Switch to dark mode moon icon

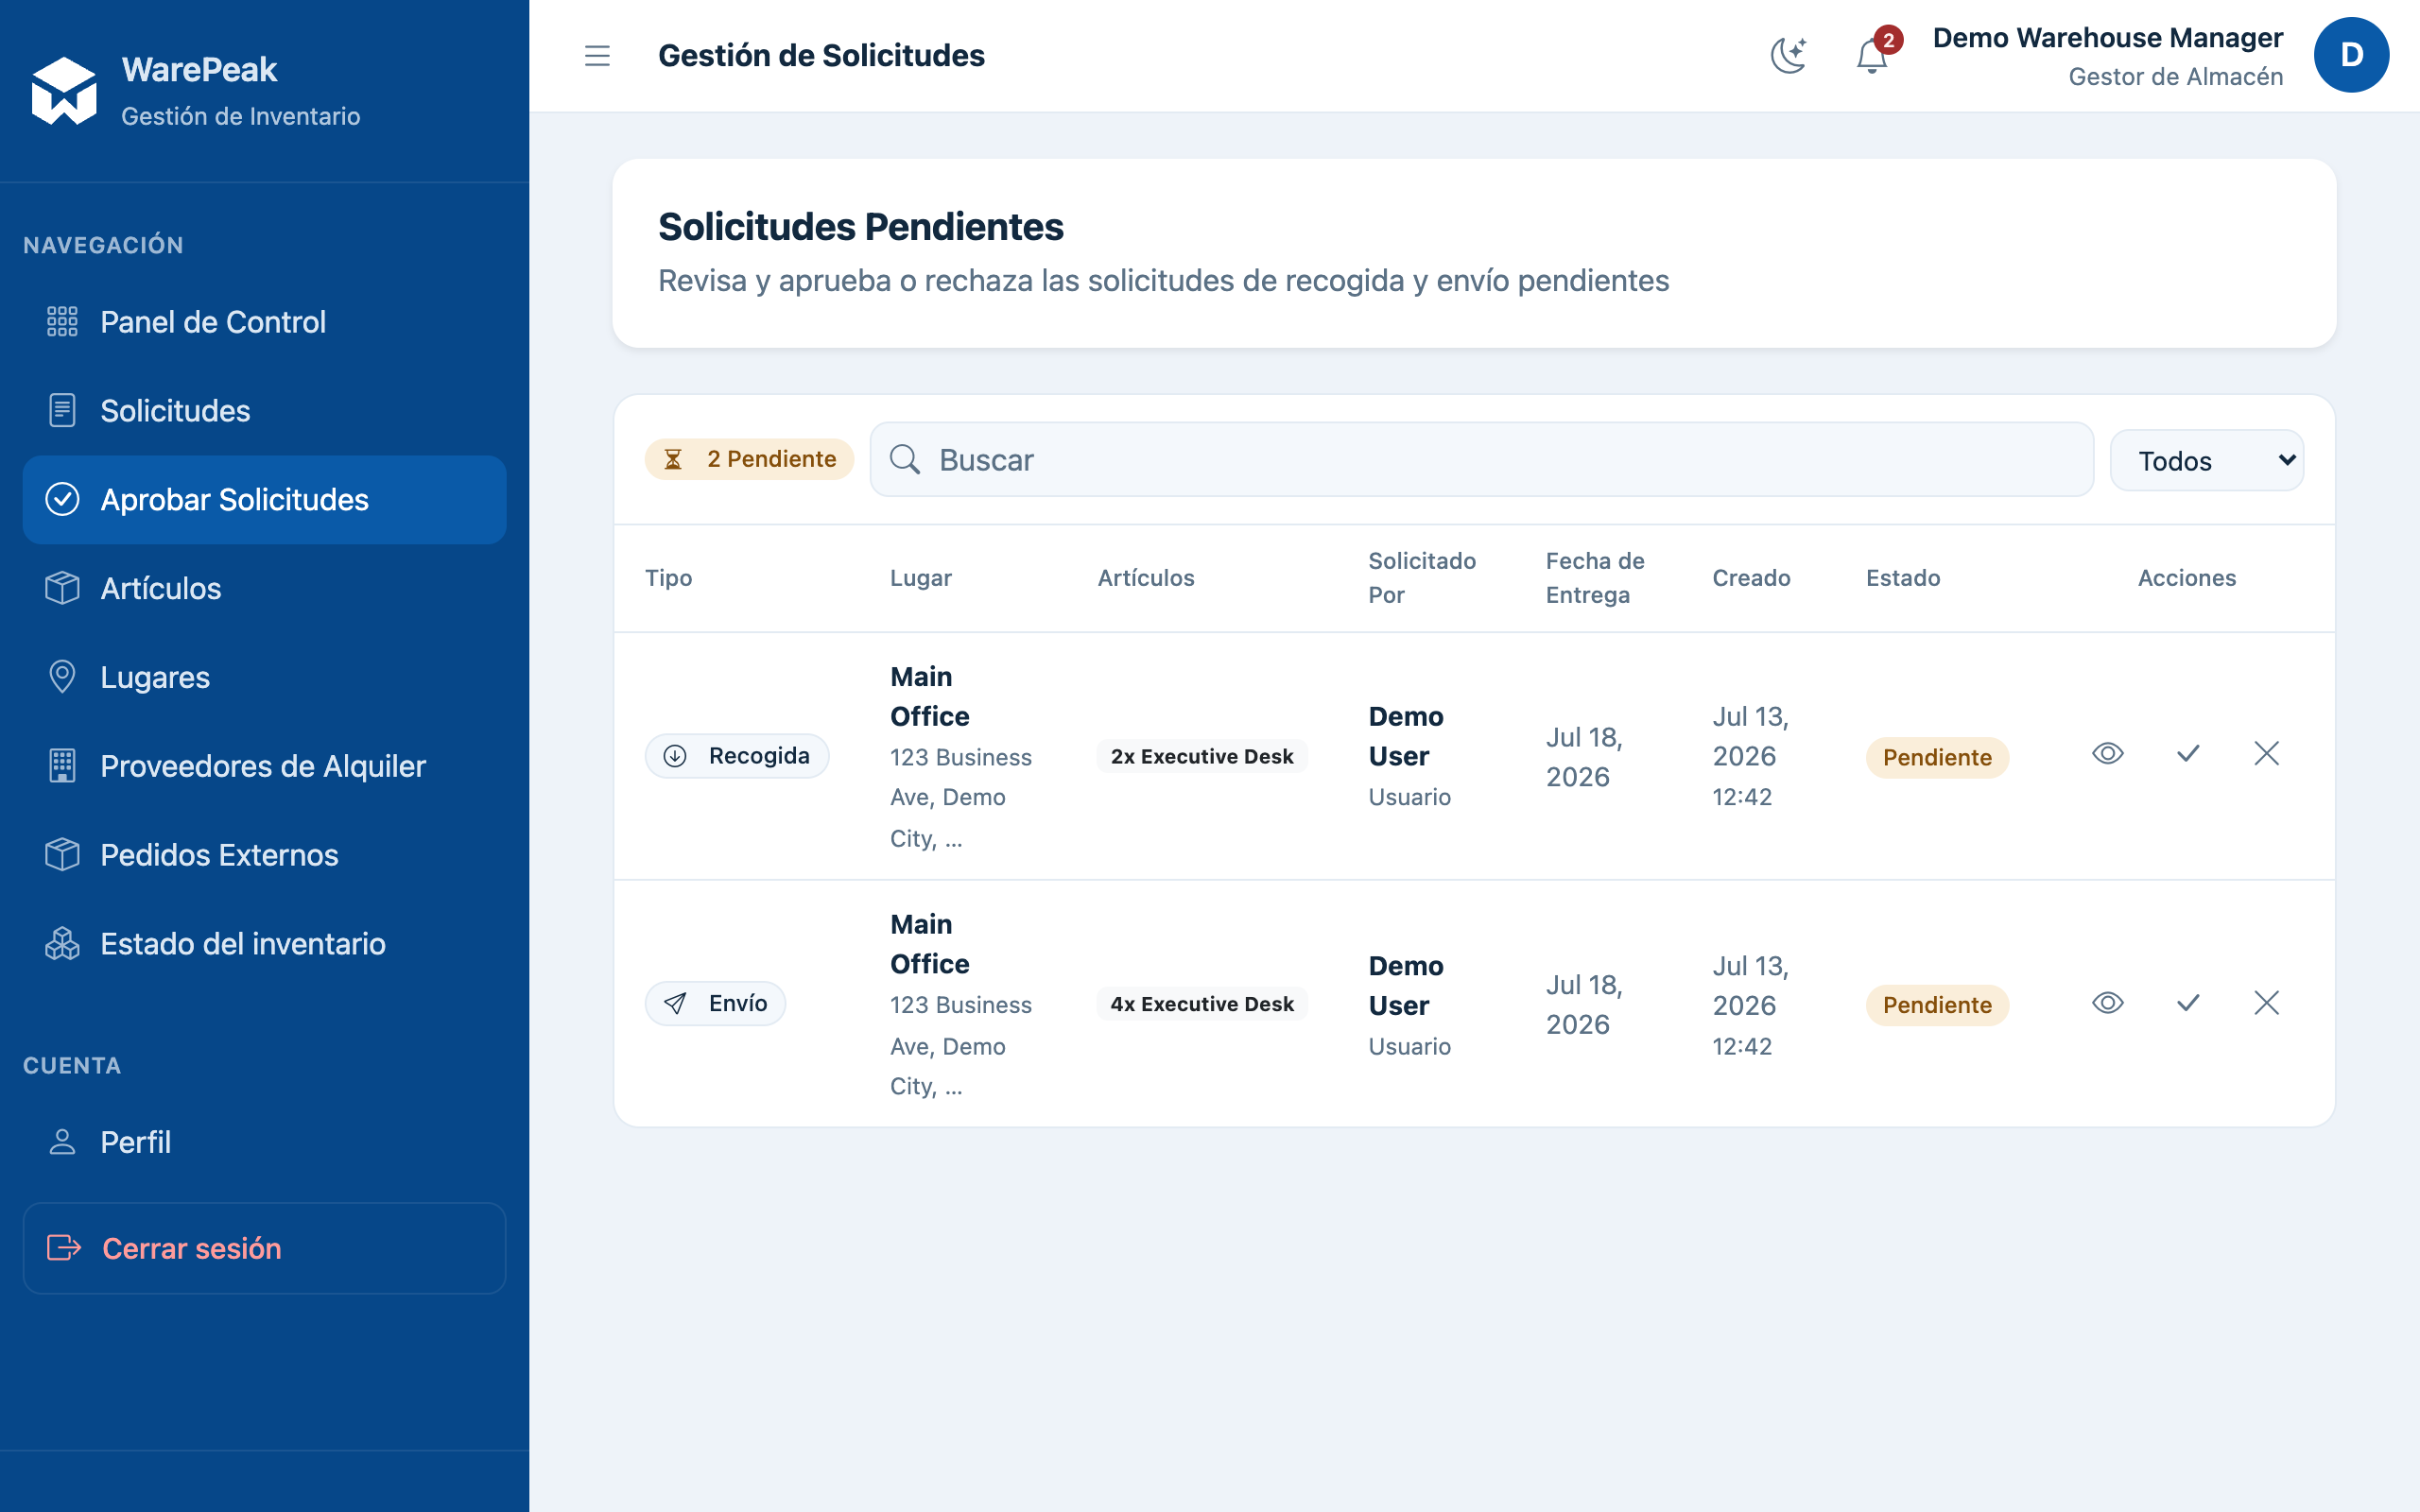[1789, 55]
